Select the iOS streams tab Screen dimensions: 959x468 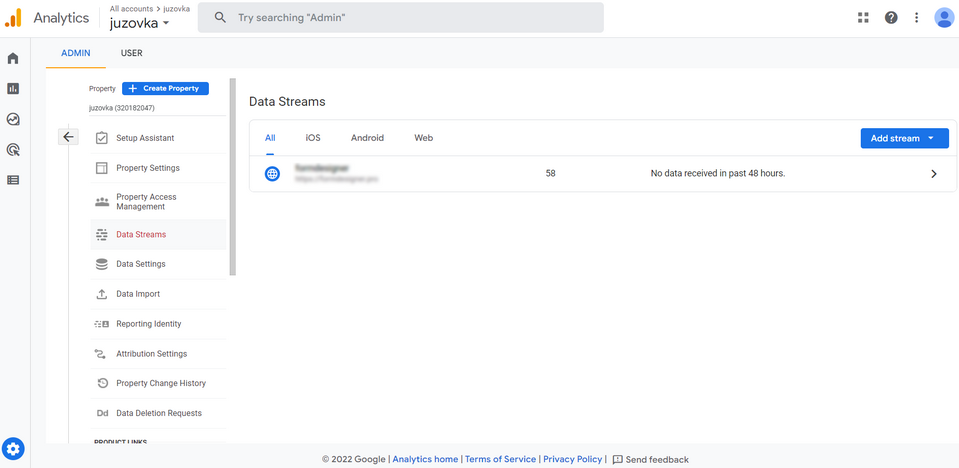pos(313,138)
